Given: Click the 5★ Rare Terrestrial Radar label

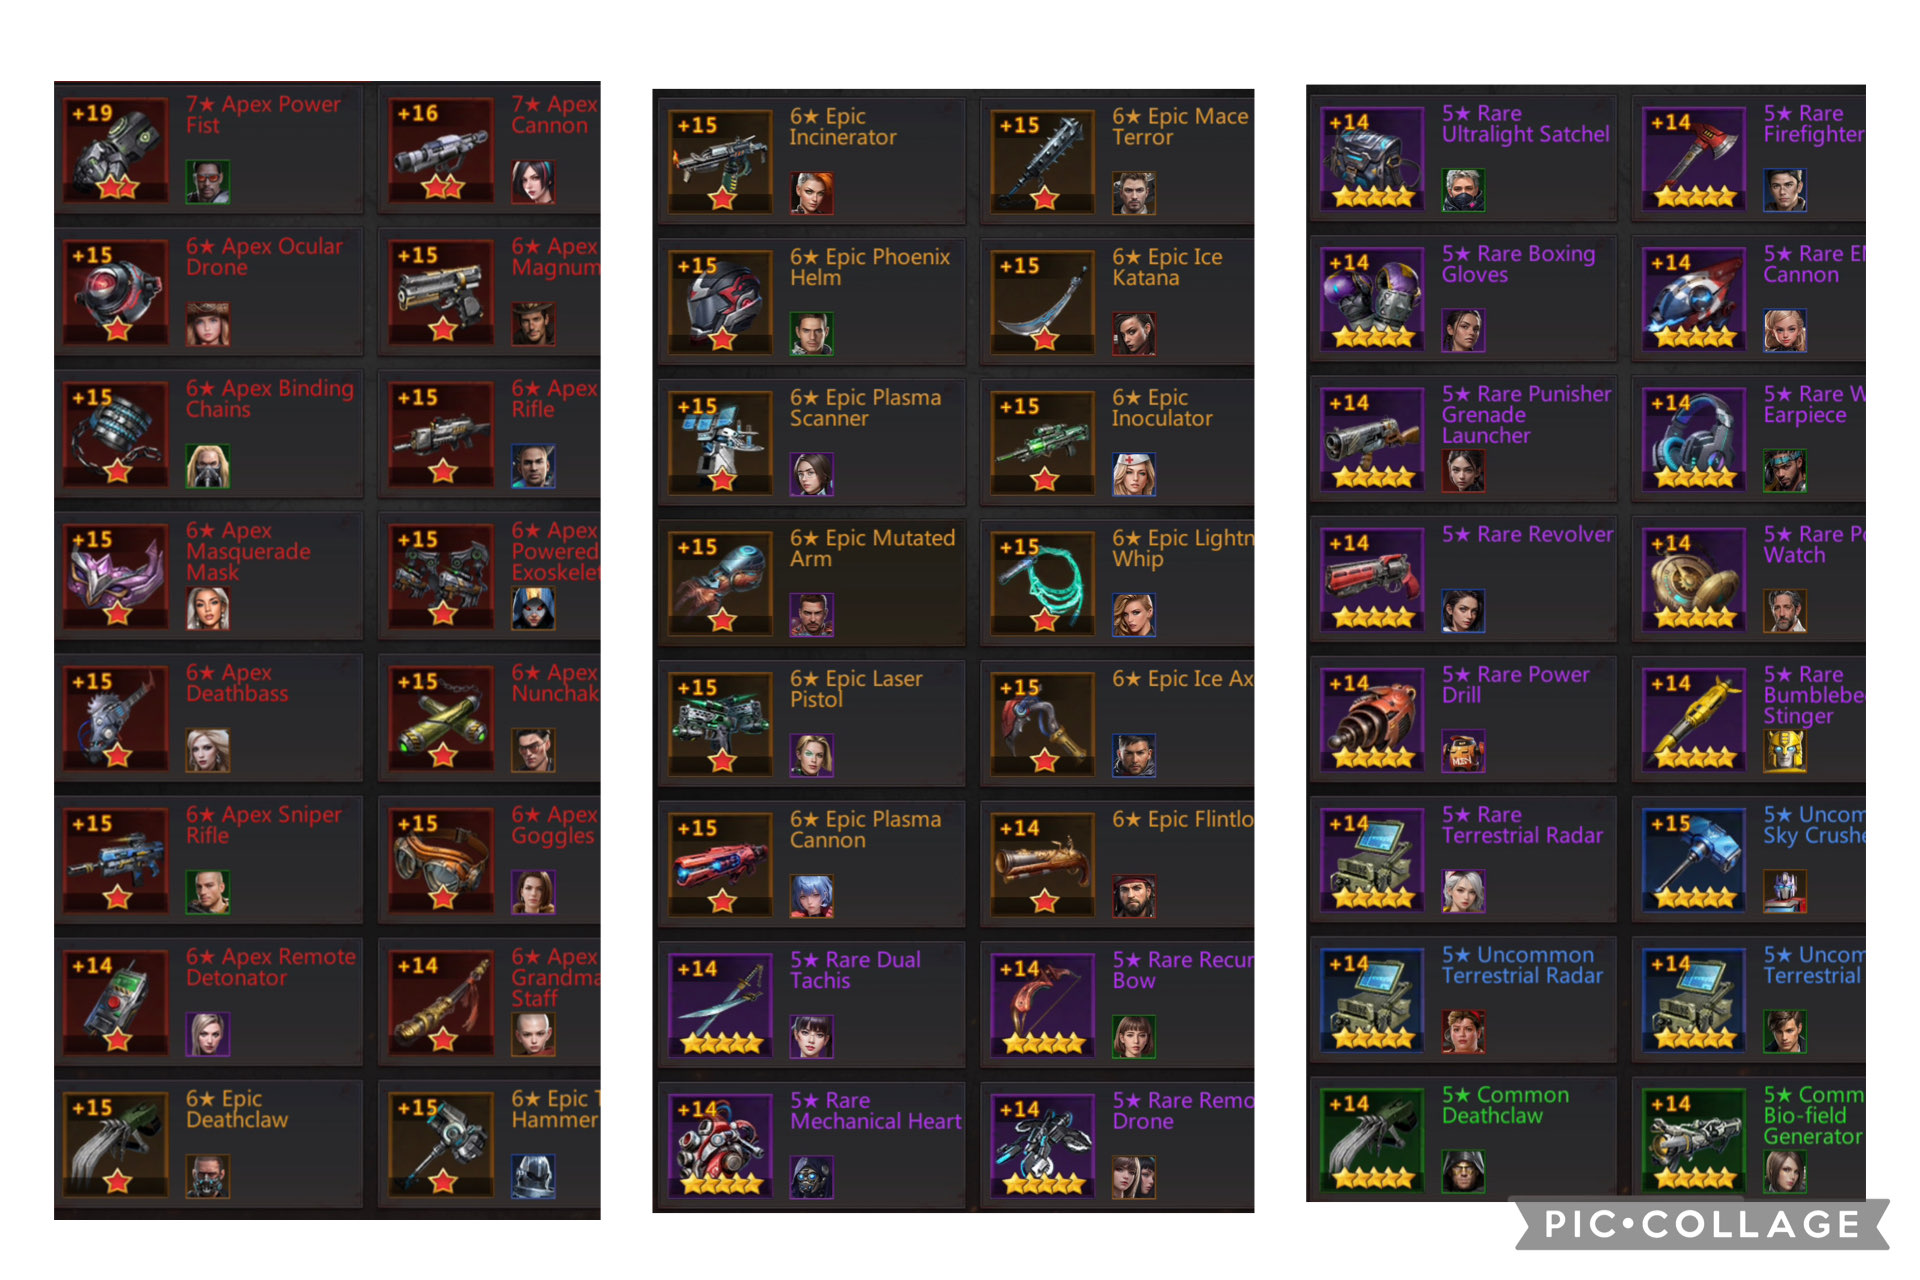Looking at the screenshot, I should (x=1521, y=825).
